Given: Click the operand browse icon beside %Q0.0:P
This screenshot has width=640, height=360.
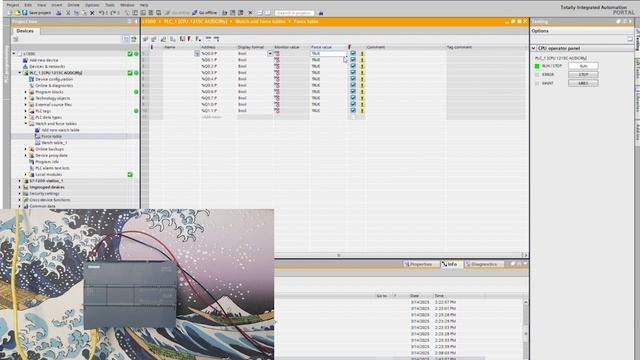Looking at the screenshot, I should click(197, 53).
